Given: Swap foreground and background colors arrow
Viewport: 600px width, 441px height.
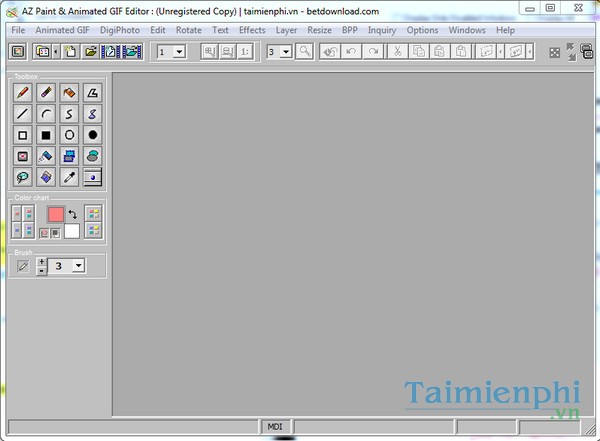Looking at the screenshot, I should pyautogui.click(x=73, y=215).
